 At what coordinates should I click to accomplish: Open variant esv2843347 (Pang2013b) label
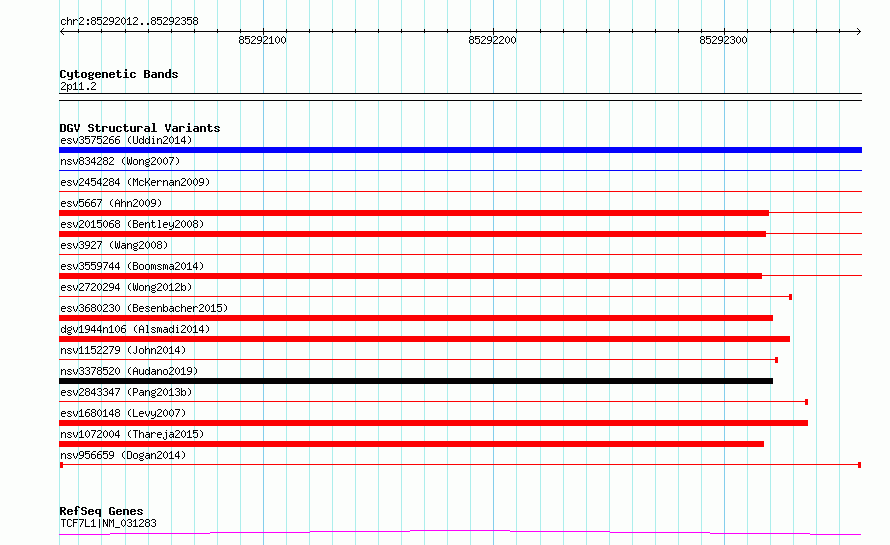click(126, 392)
